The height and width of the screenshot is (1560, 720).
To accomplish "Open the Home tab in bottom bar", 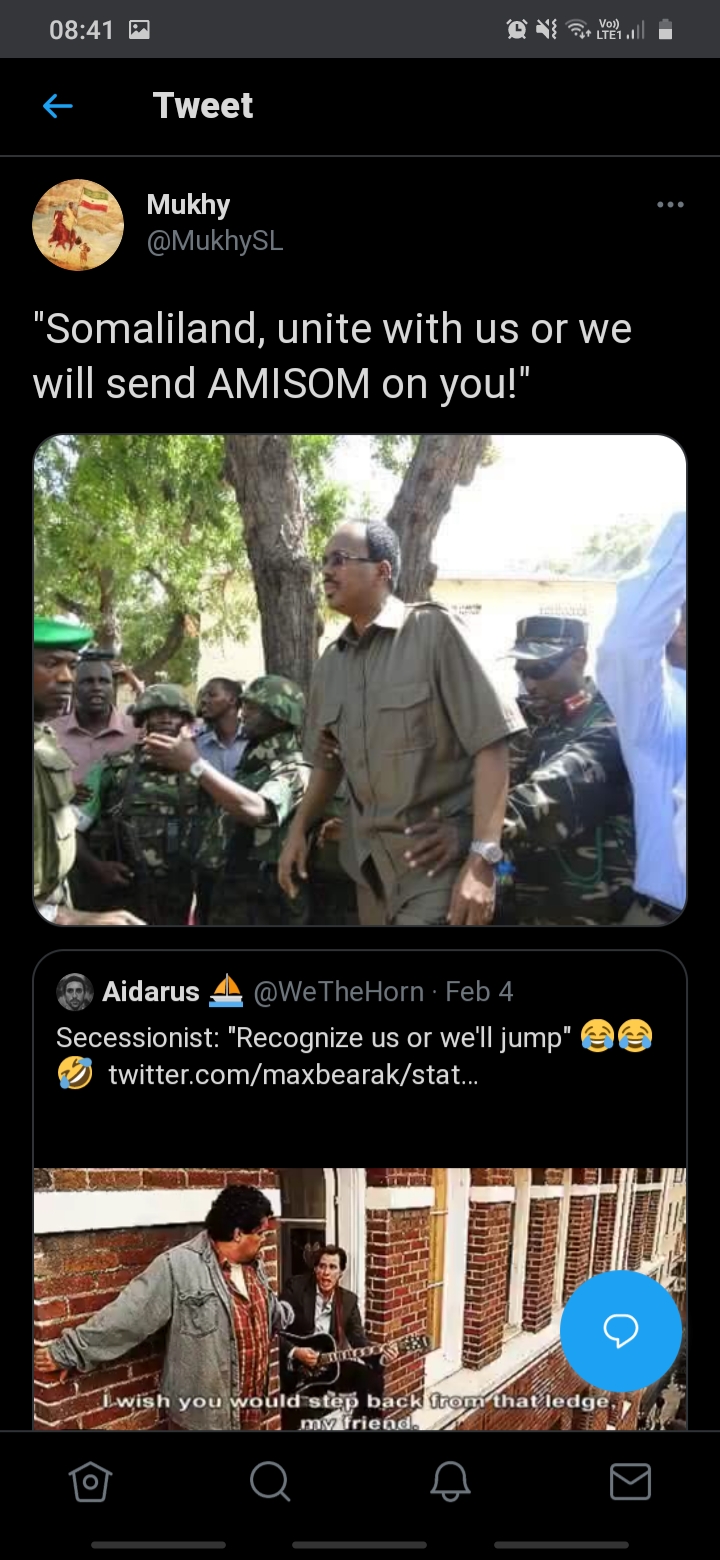I will coord(90,1482).
